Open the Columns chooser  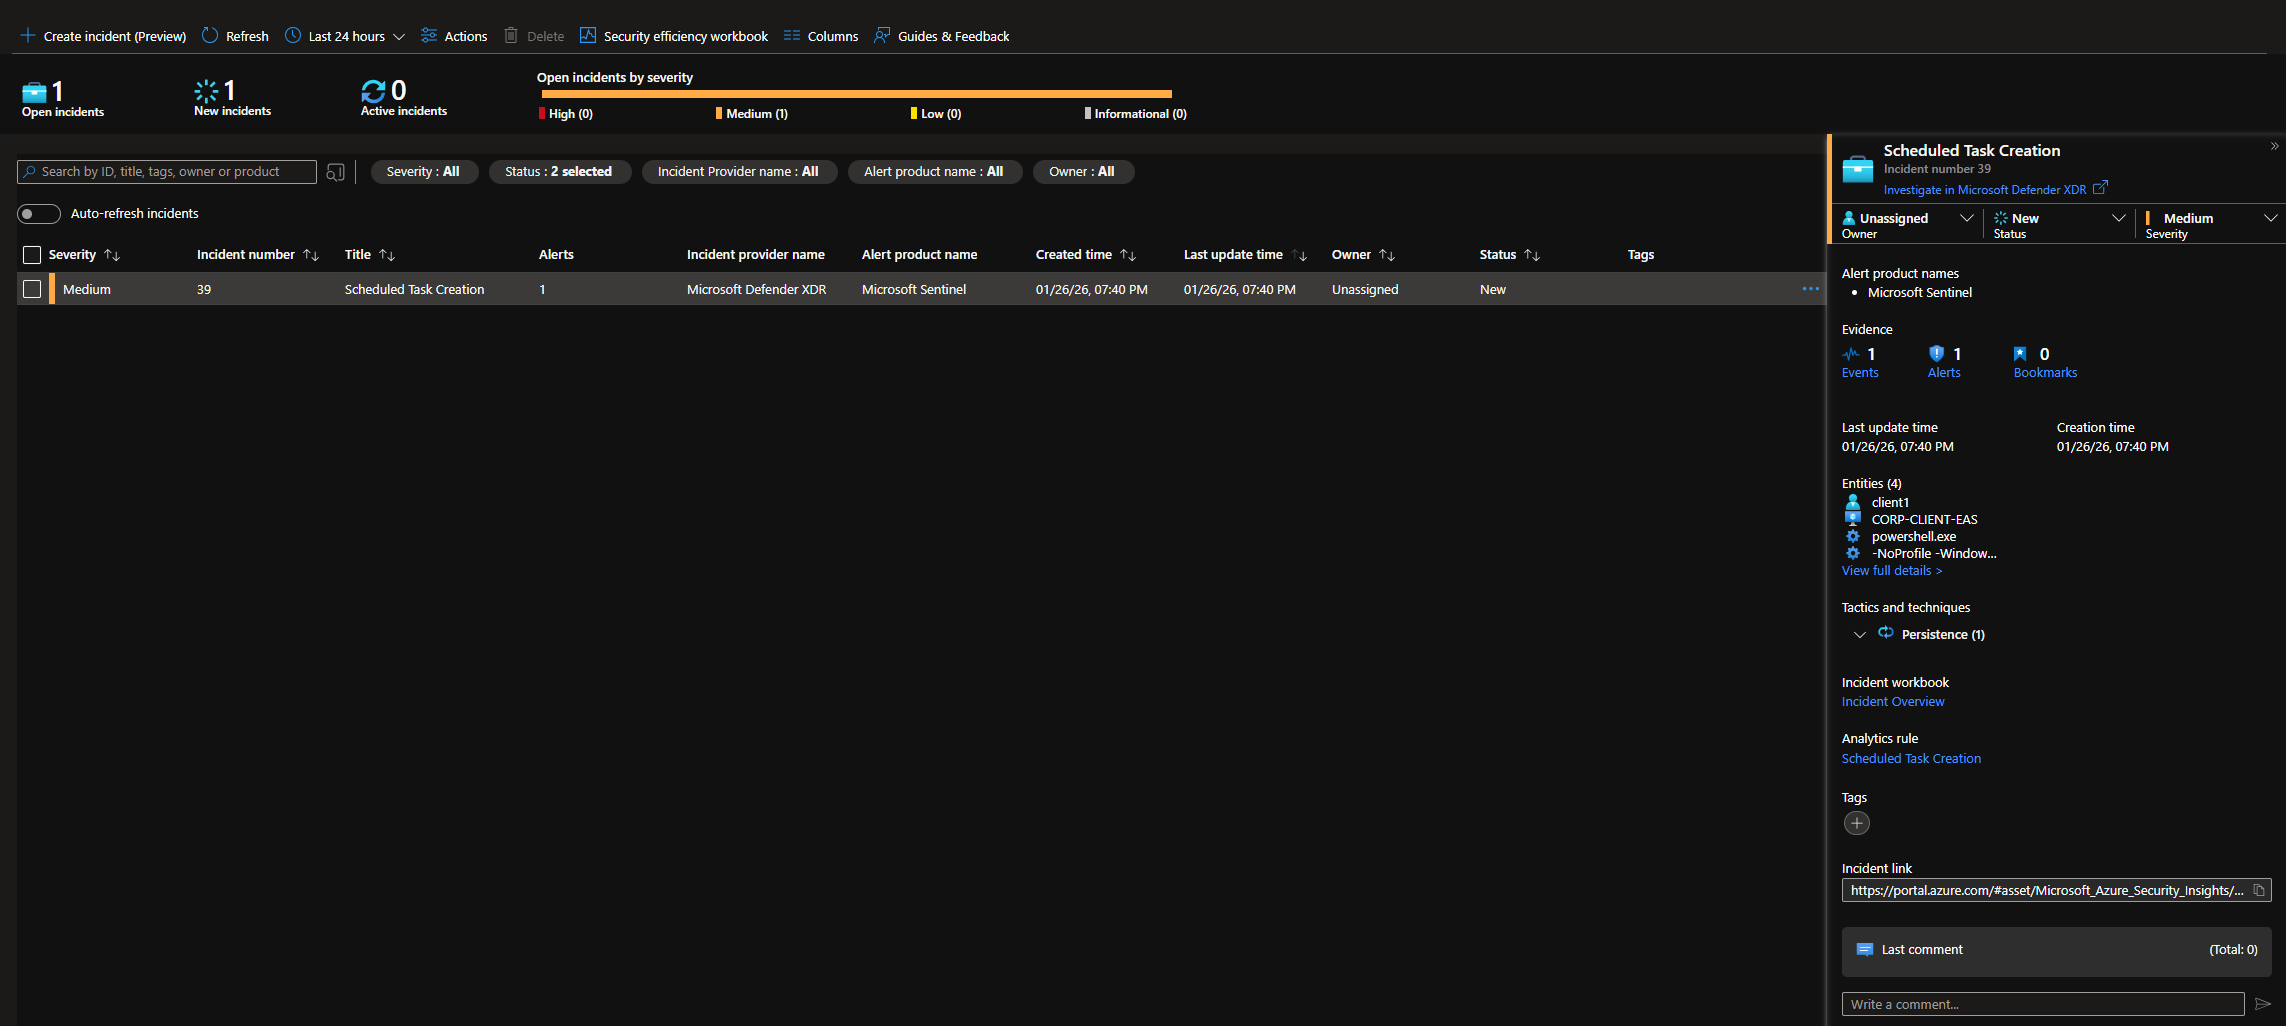[x=821, y=36]
